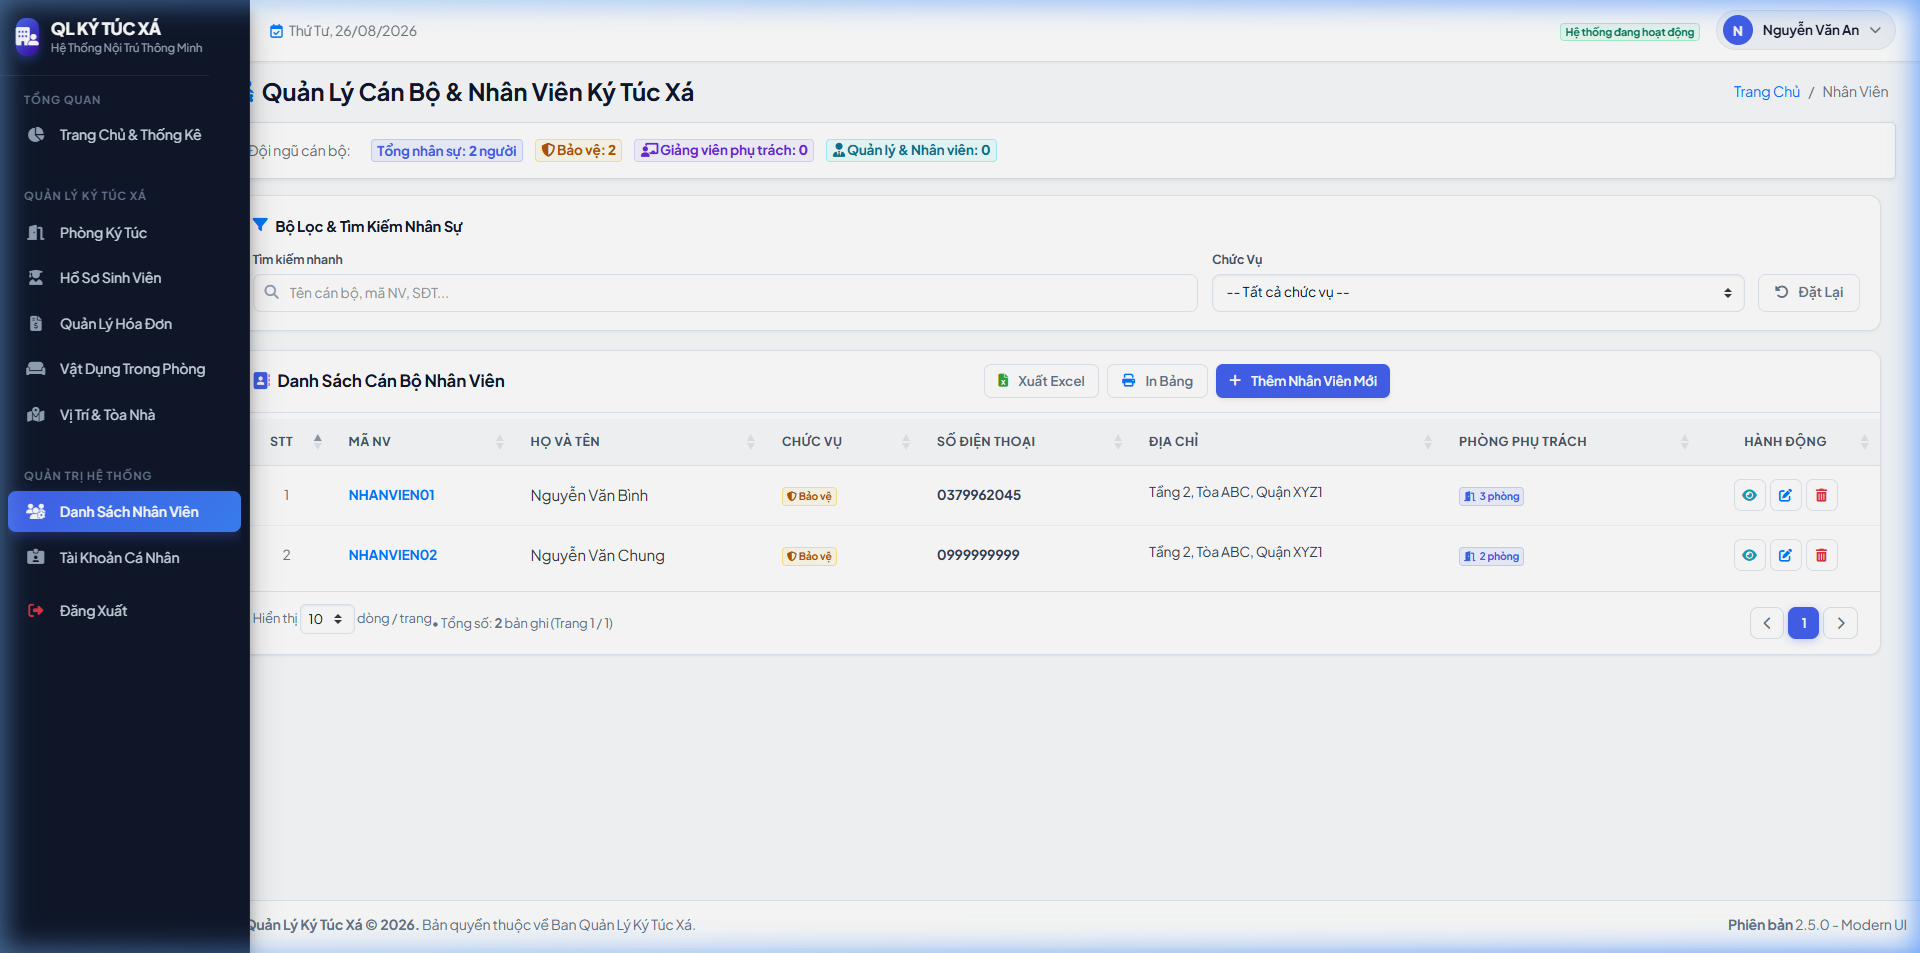Click the search magnifier icon

271,292
